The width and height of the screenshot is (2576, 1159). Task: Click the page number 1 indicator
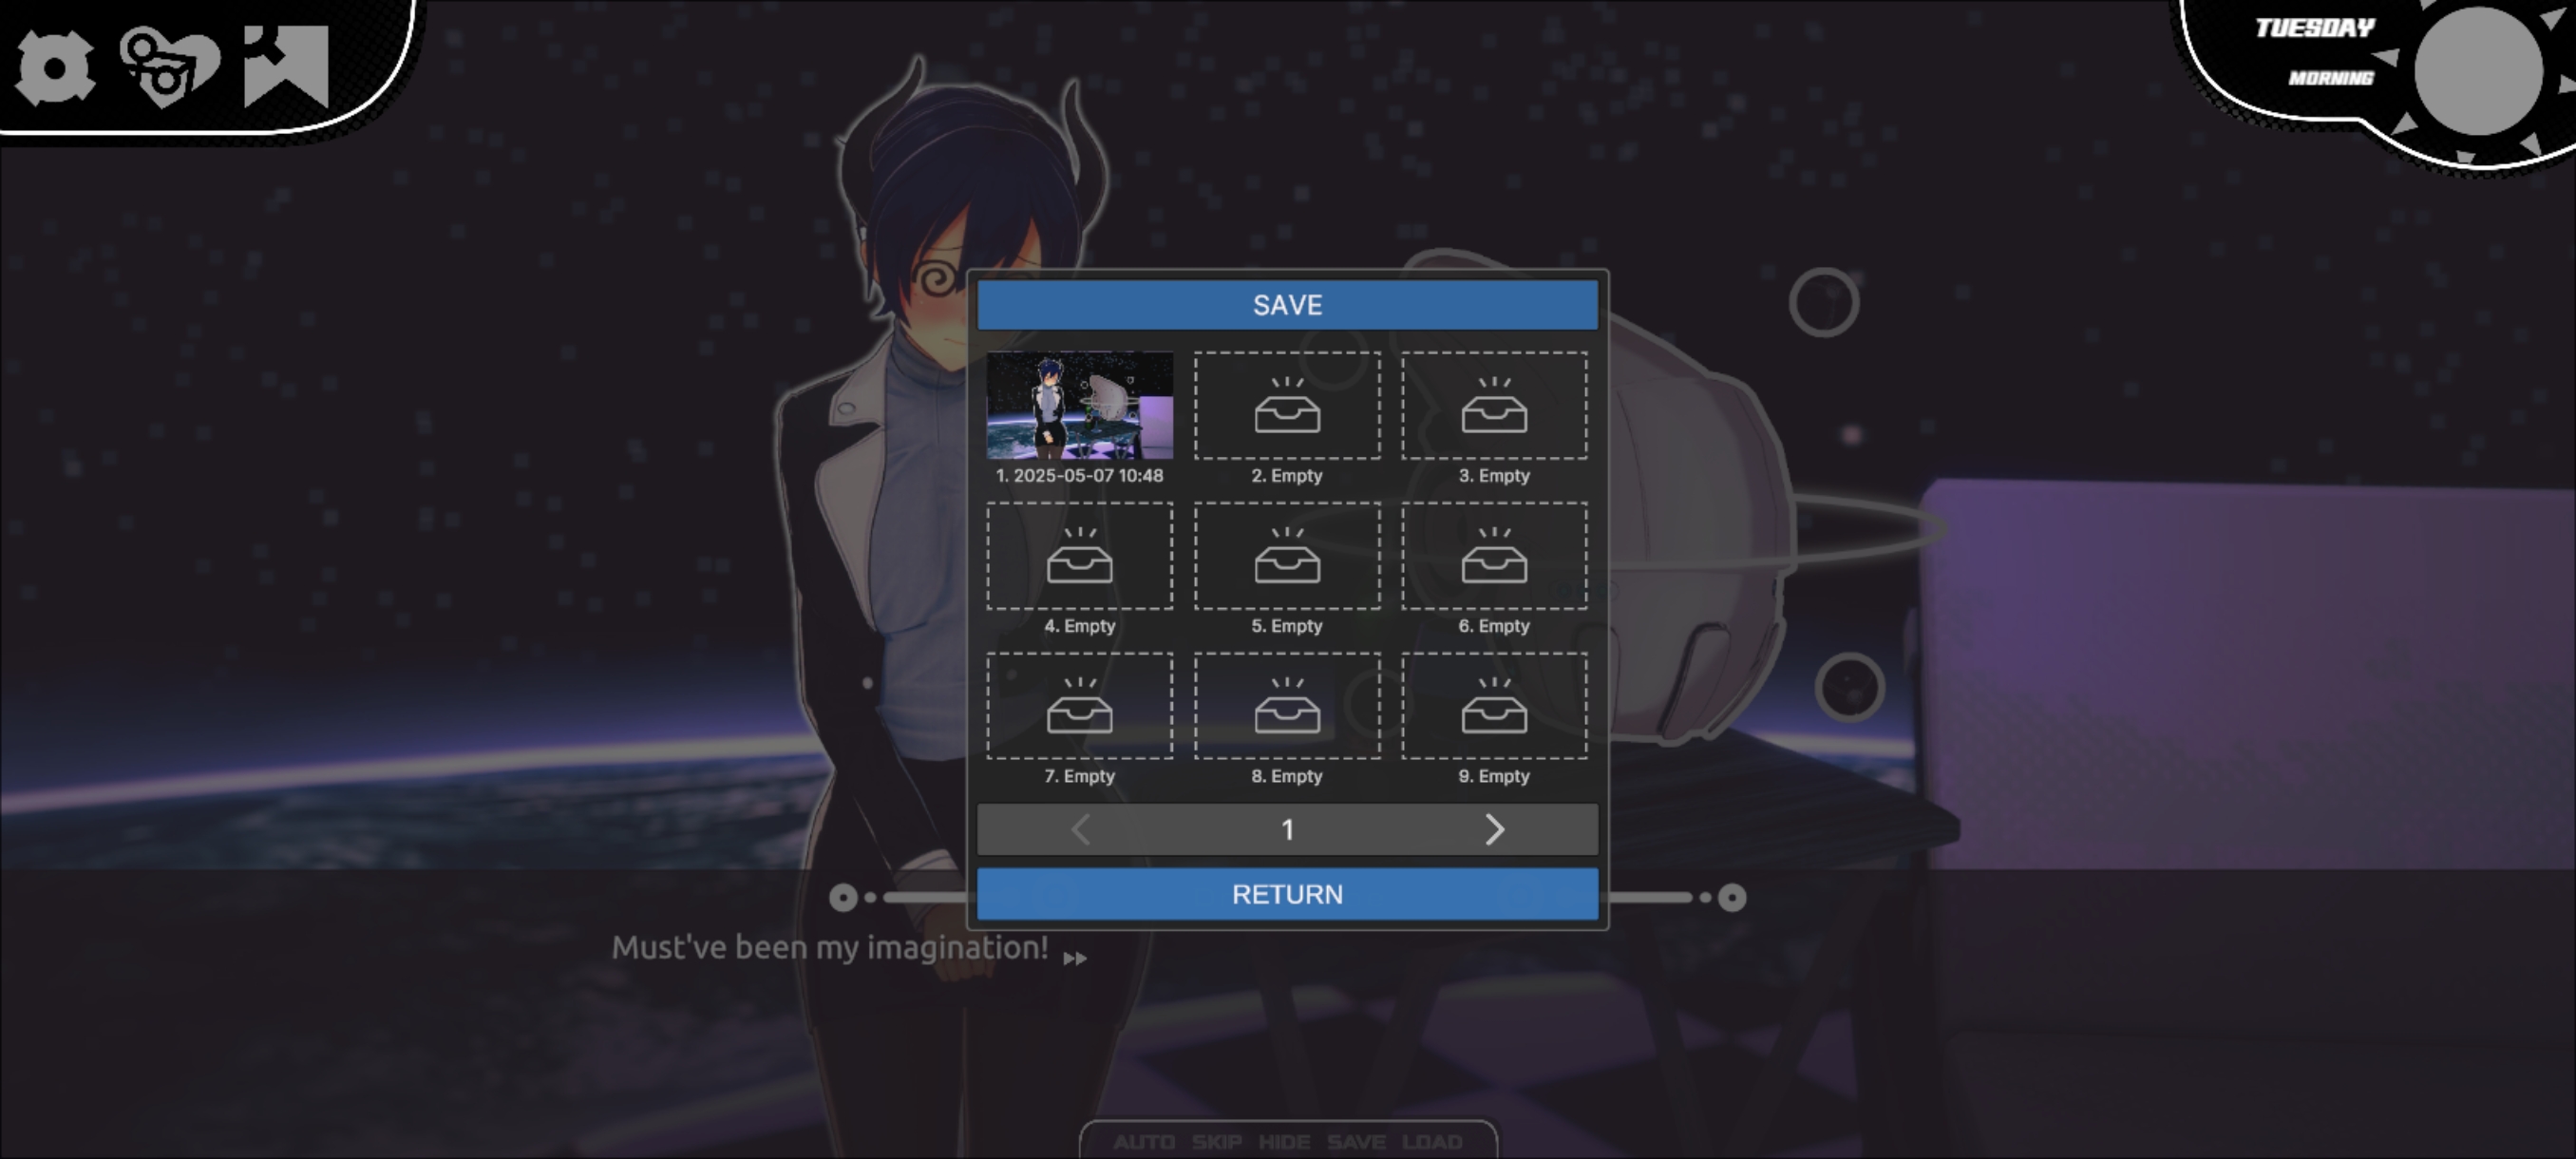pos(1287,830)
